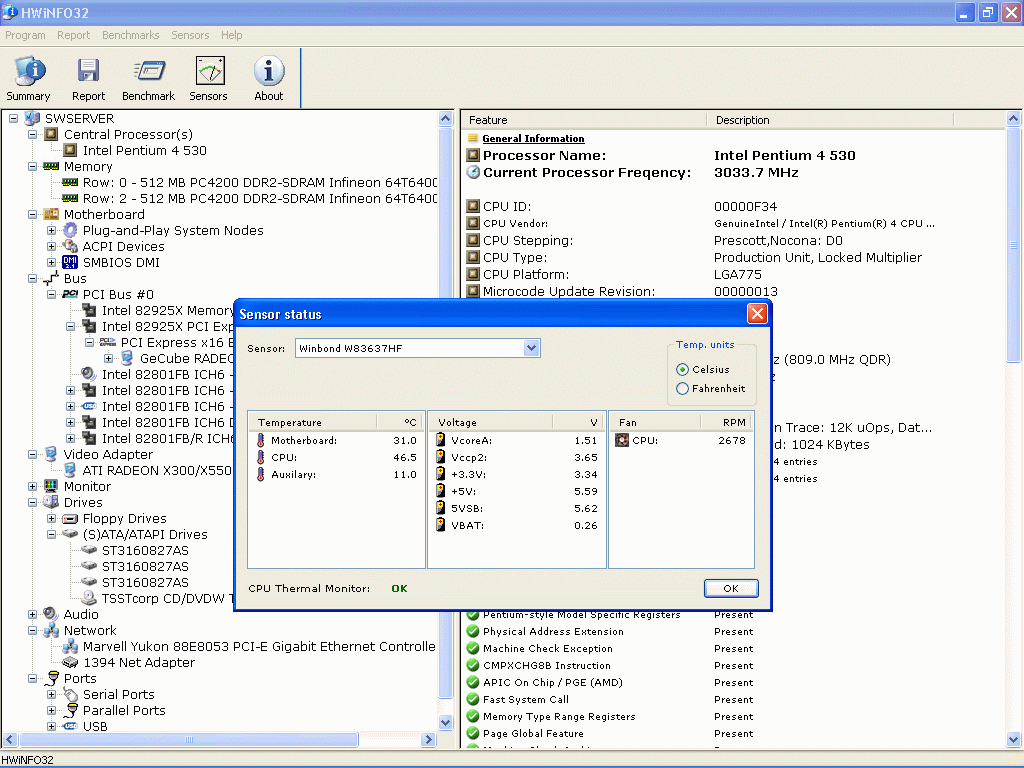This screenshot has width=1024, height=768.
Task: Launch the Benchmark tool icon
Action: click(148, 72)
